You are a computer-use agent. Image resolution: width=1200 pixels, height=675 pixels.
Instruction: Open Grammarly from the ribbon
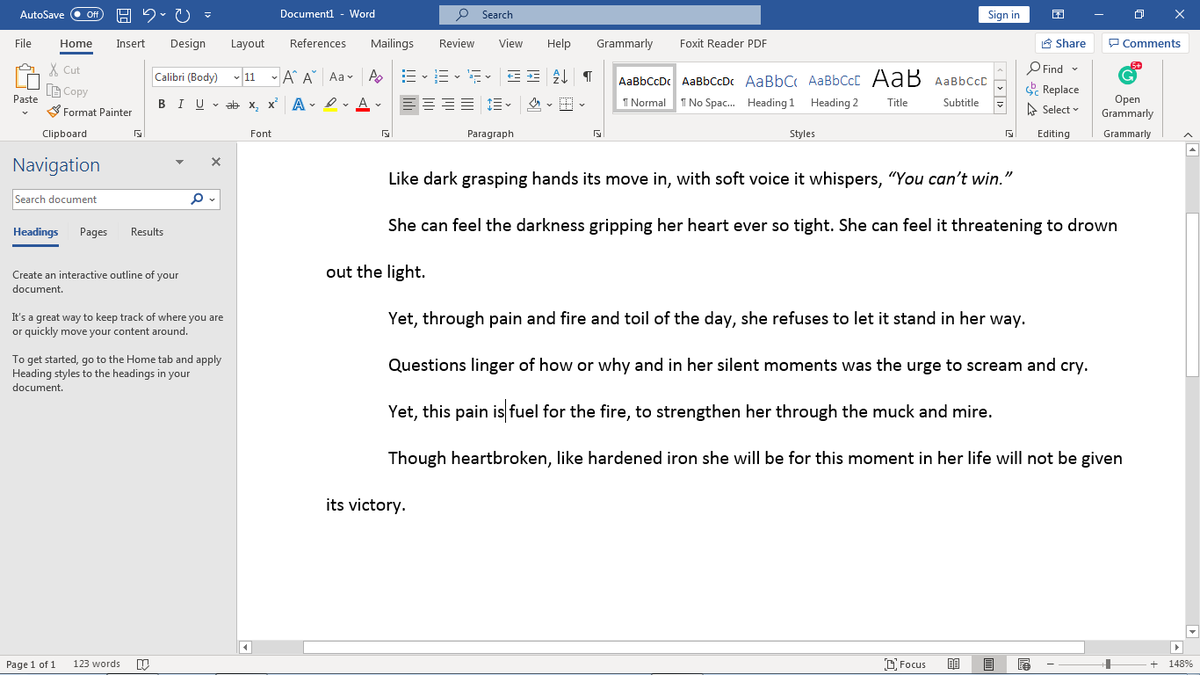[x=1127, y=90]
